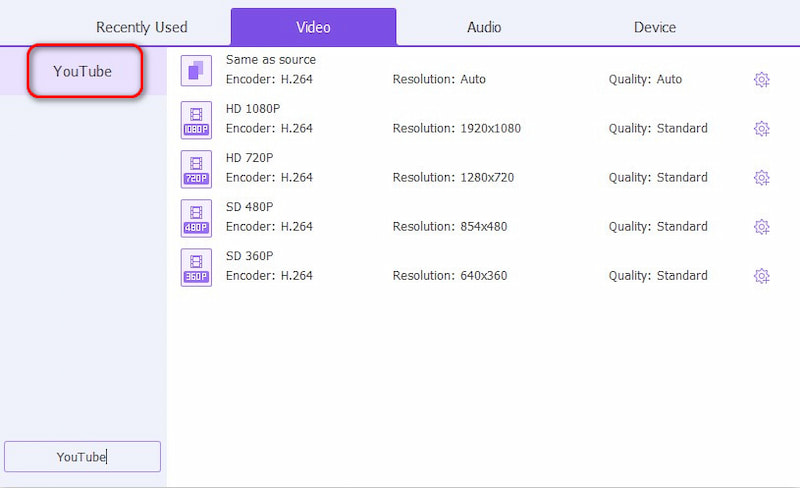Click Resolution: 640x360 text
800x488 pixels.
(449, 275)
